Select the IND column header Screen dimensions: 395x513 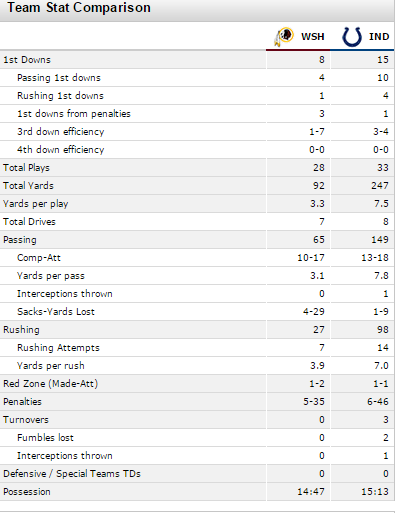(379, 37)
